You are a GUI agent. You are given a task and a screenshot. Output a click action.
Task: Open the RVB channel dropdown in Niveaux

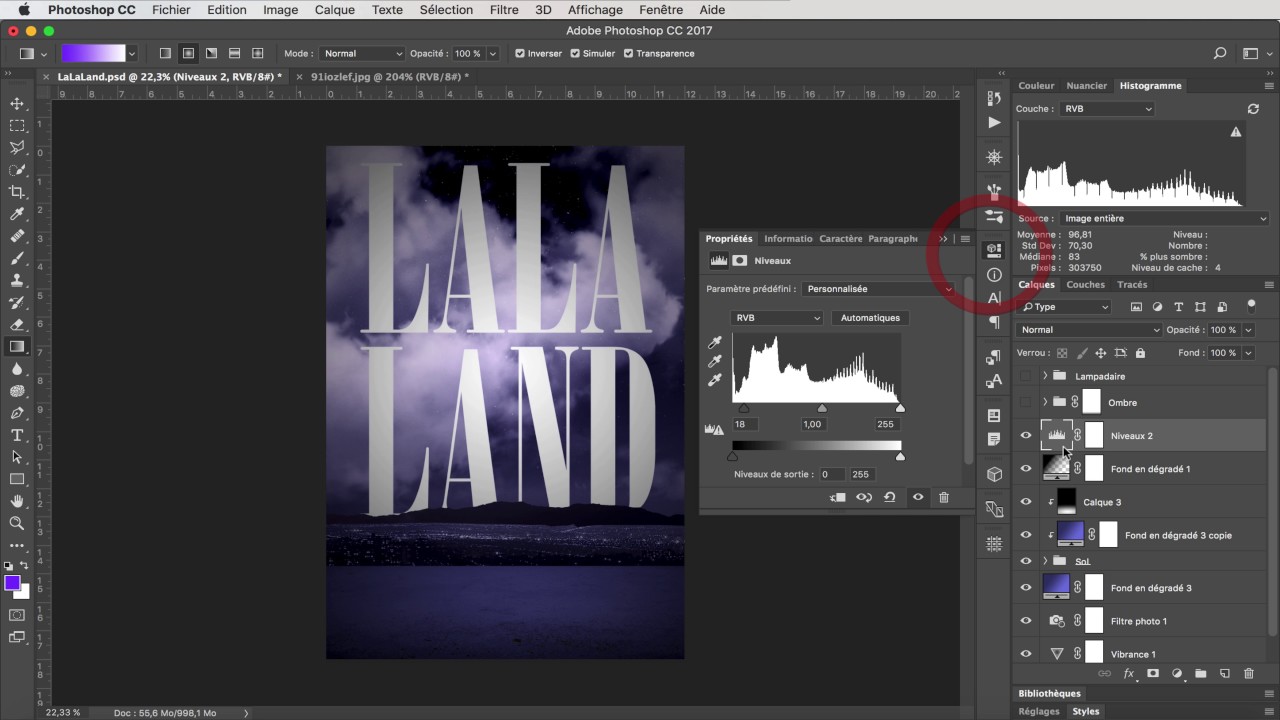coord(777,318)
